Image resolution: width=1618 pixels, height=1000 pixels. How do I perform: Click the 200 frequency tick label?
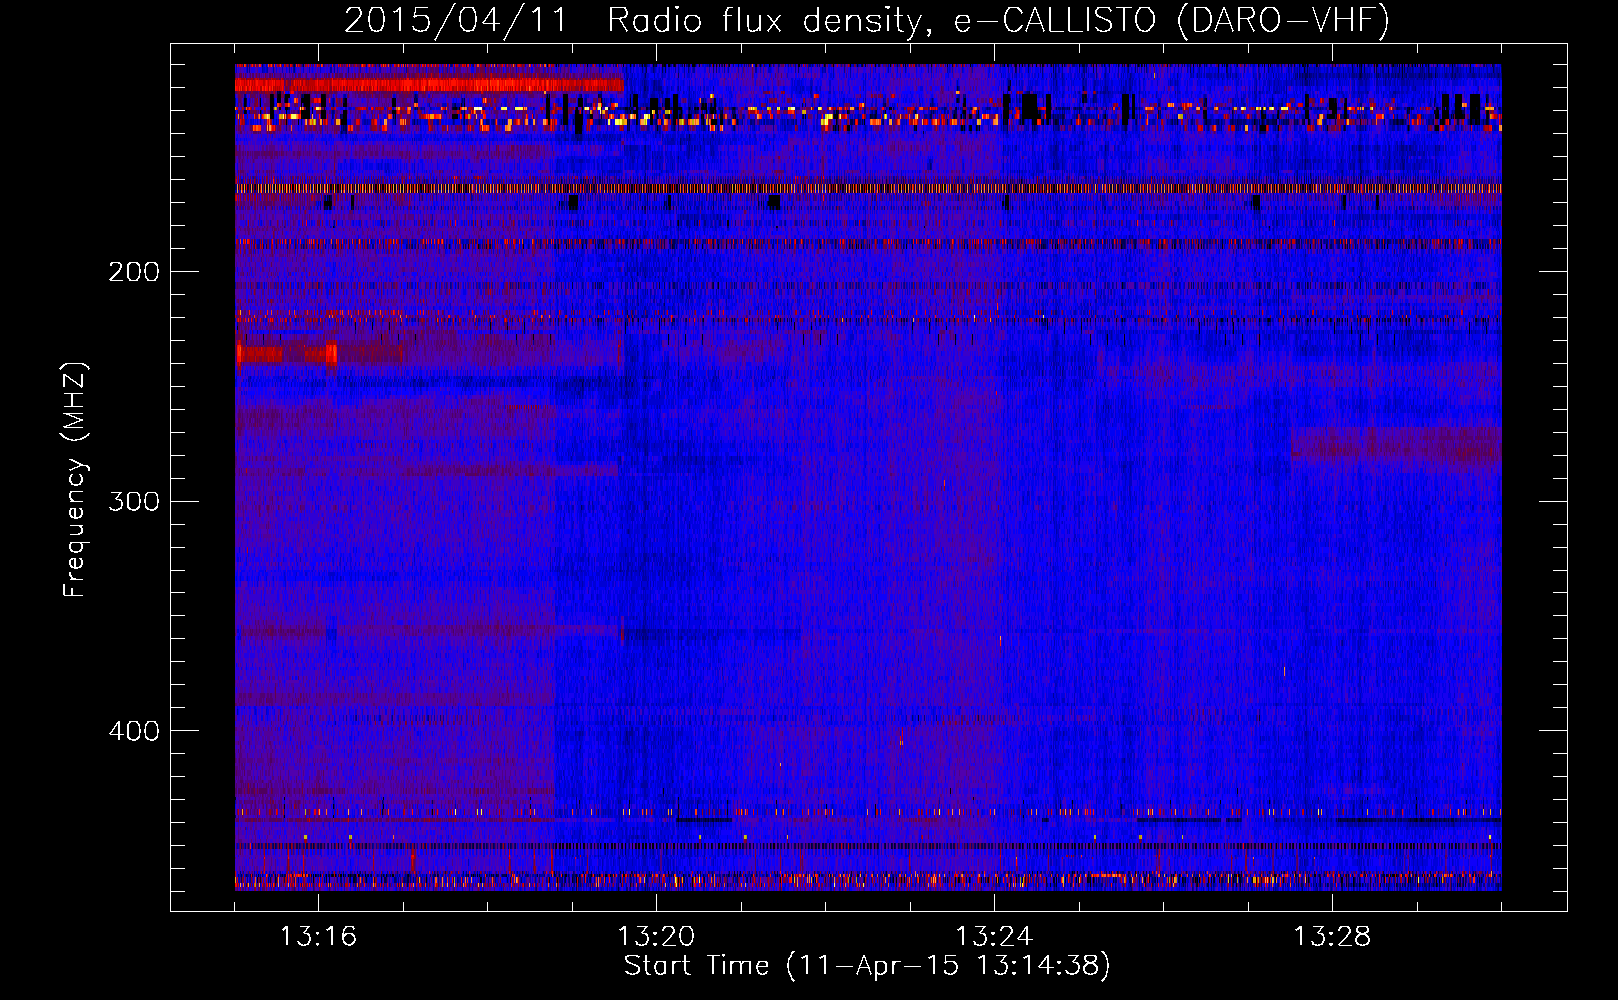point(134,272)
